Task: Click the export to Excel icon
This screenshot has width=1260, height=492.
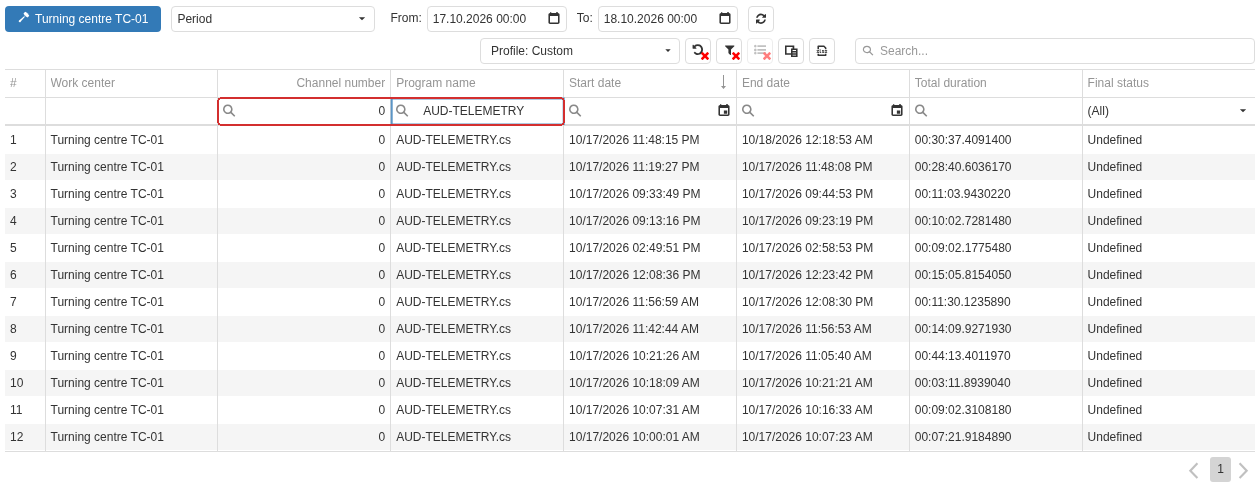Action: [822, 51]
